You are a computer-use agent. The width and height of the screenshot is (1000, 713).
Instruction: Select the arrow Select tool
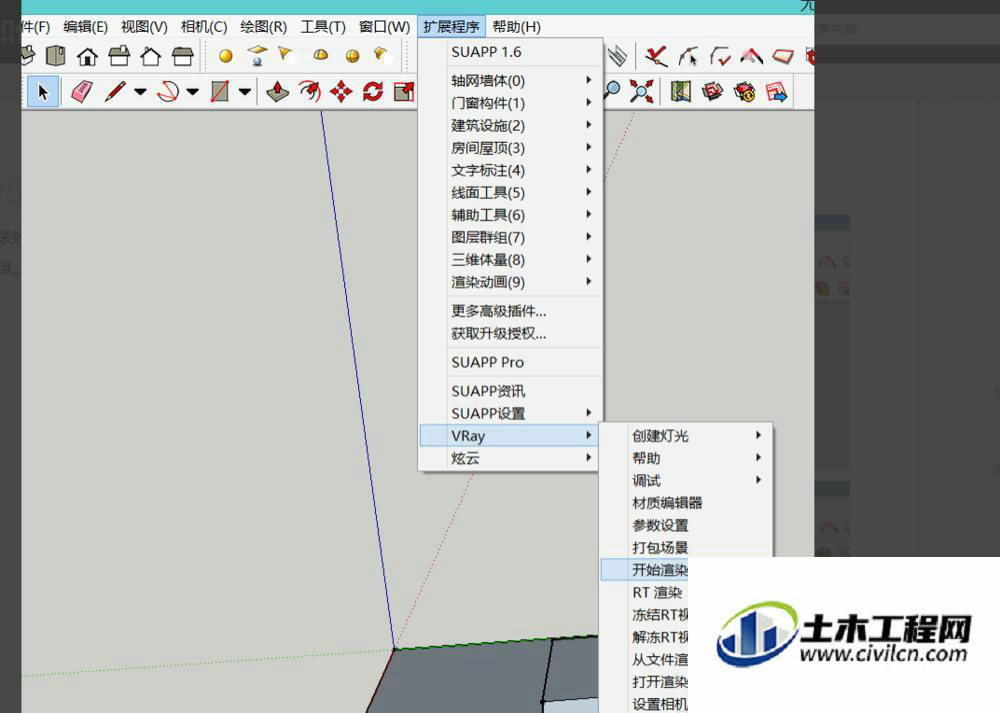pos(43,92)
